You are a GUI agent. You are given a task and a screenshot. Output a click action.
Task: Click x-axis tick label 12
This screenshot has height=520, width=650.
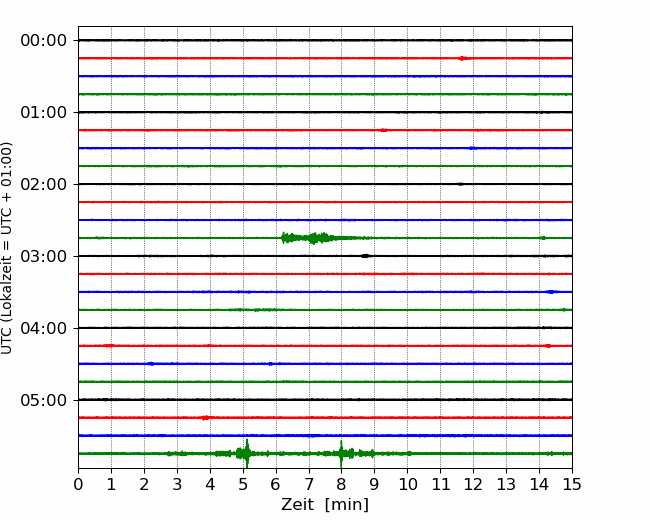pyautogui.click(x=473, y=484)
